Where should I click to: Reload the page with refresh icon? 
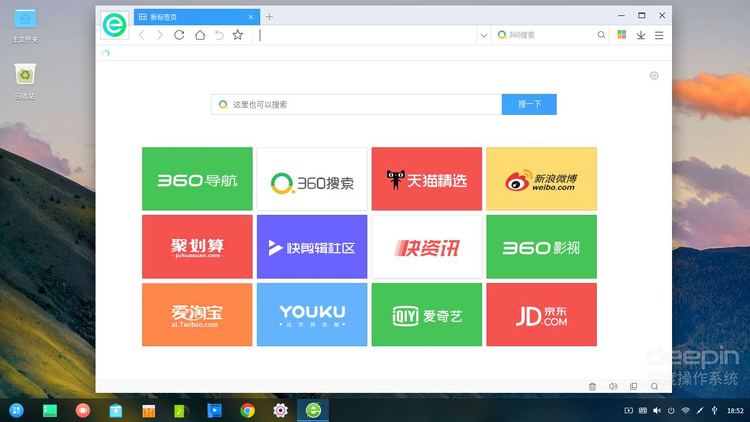click(x=179, y=35)
